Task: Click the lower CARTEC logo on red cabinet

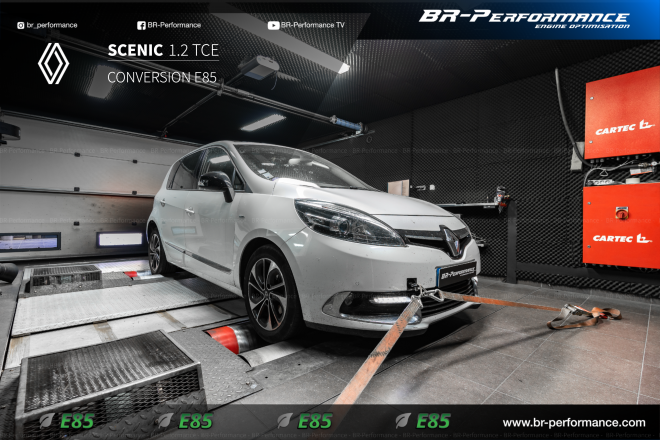Action: click(x=622, y=238)
